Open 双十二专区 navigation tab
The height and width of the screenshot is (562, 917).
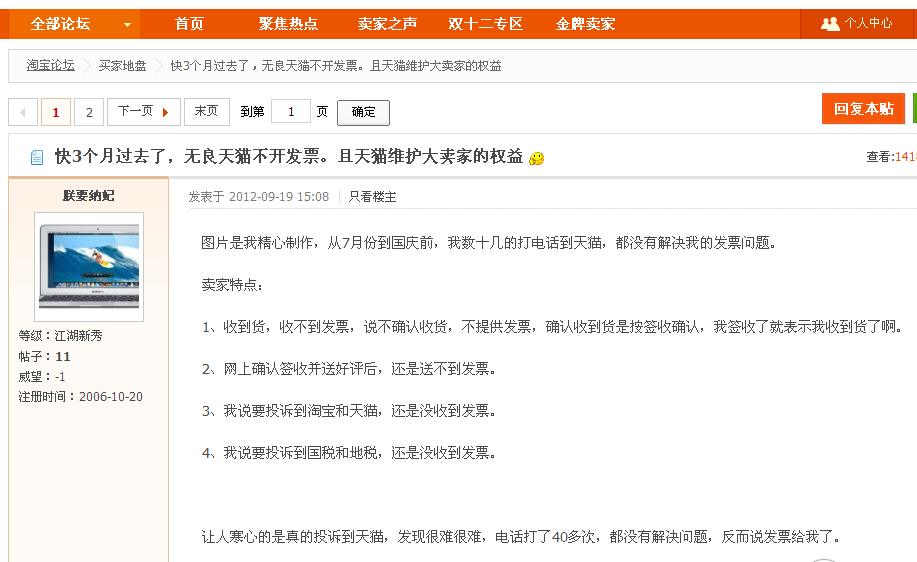(x=485, y=24)
